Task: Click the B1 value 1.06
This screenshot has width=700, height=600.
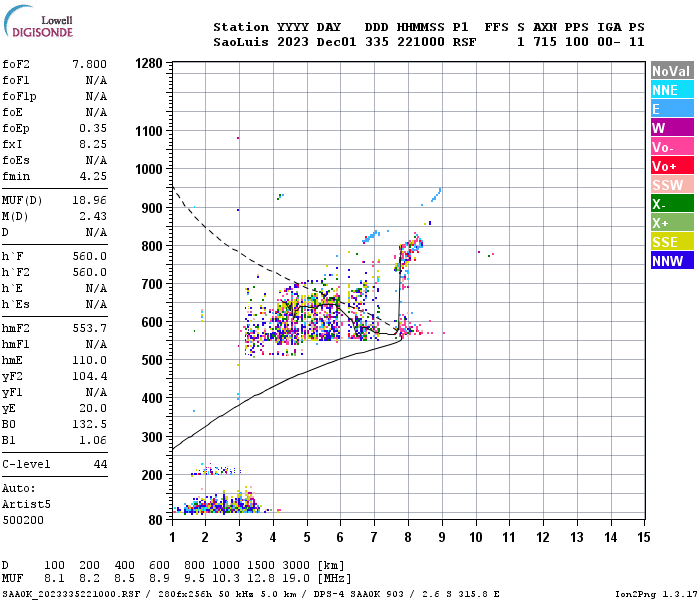Action: (x=93, y=440)
